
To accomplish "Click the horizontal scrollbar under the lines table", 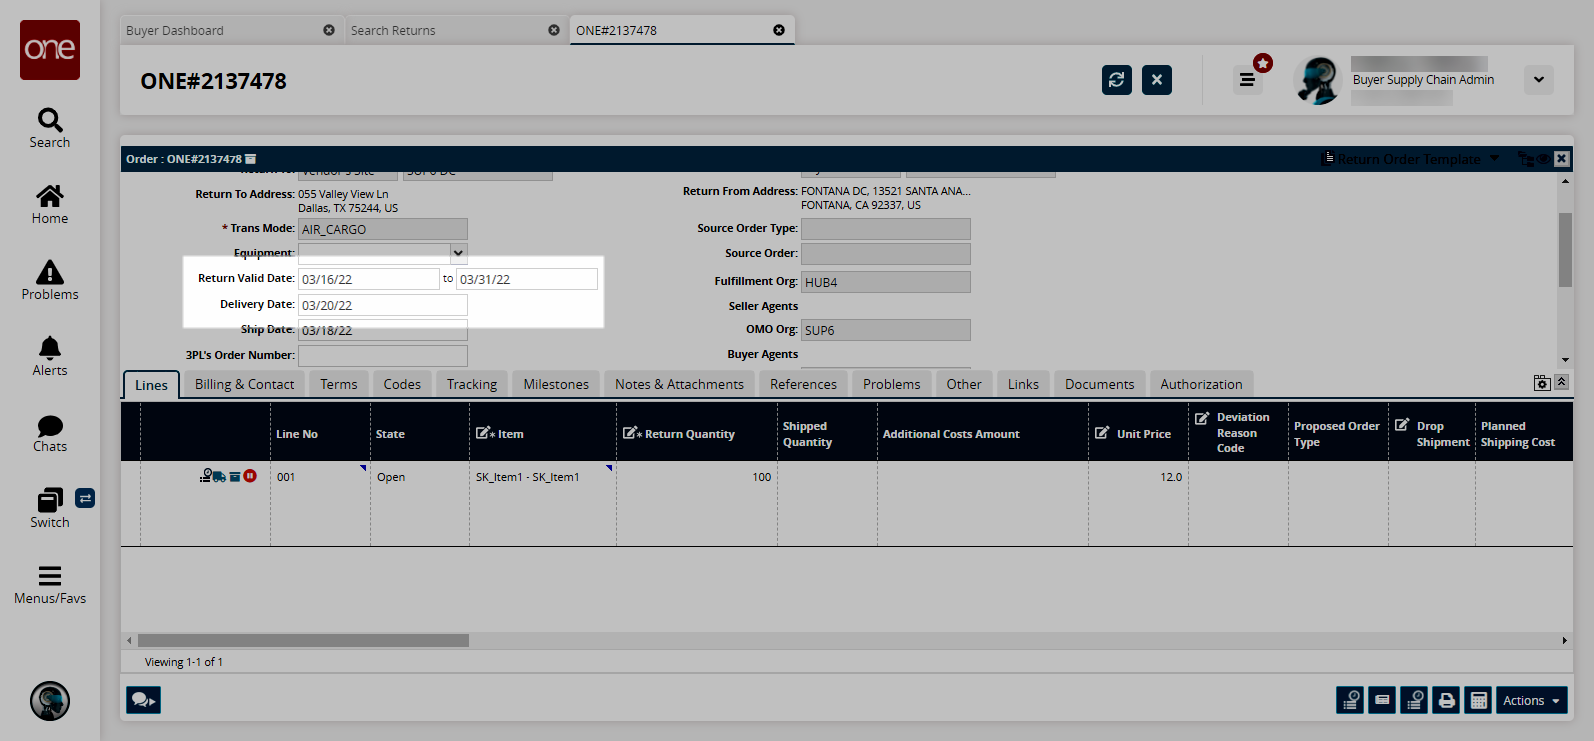I will pos(303,640).
